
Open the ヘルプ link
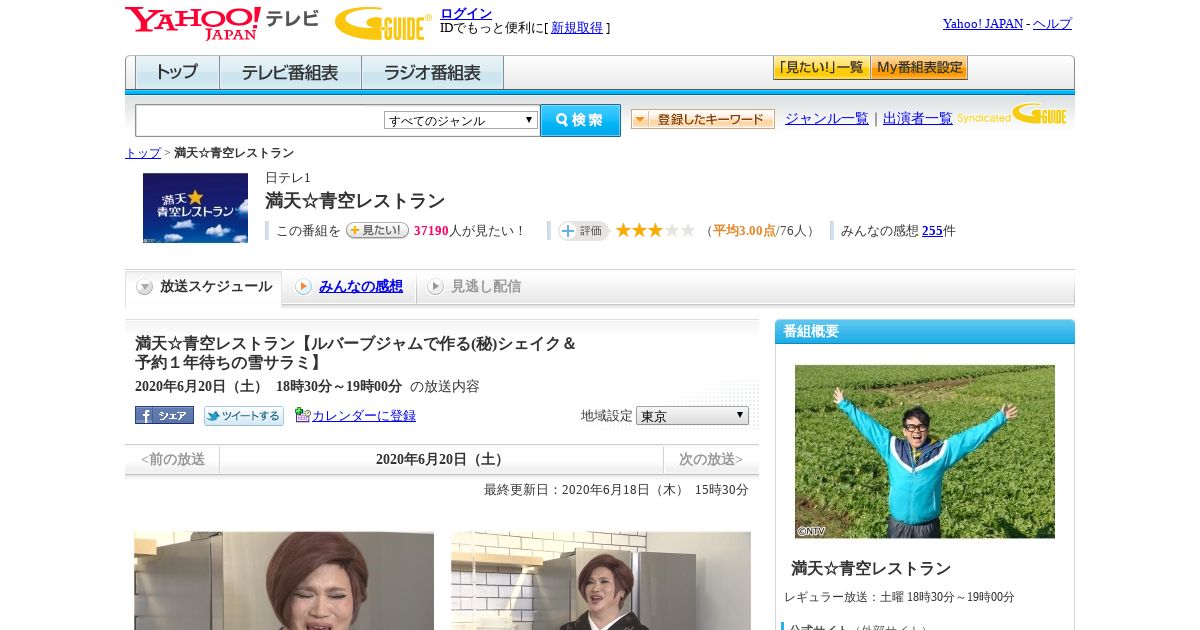(x=1052, y=24)
